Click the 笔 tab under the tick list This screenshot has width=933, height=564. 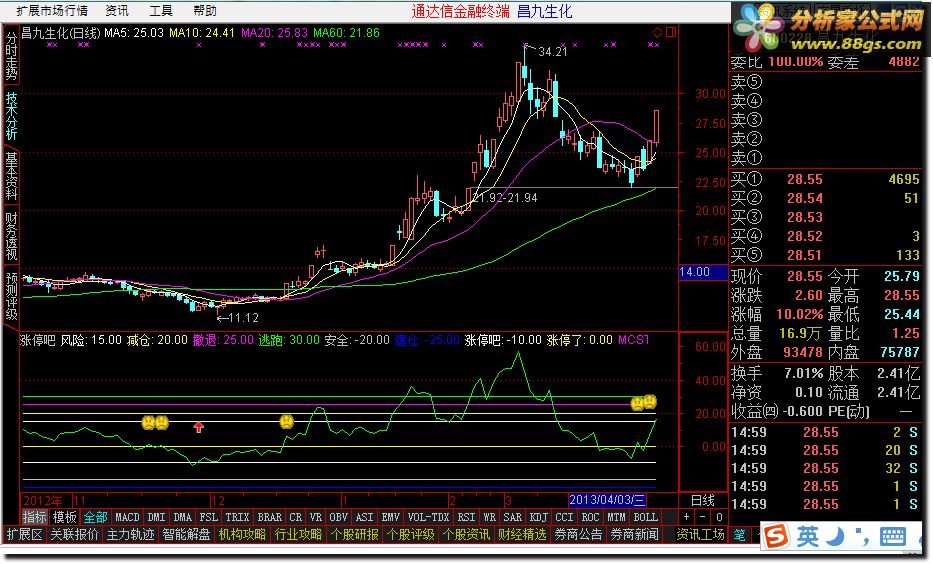[x=740, y=534]
